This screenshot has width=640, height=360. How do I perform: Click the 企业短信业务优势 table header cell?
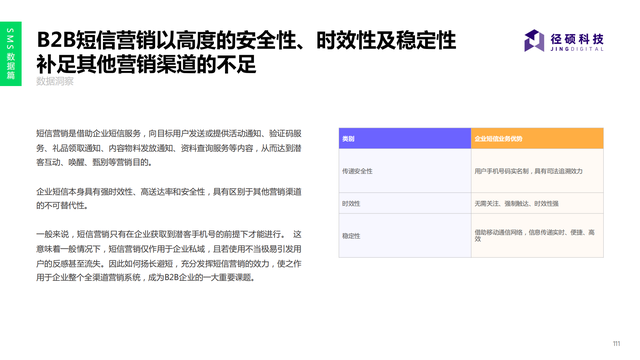[x=537, y=138]
